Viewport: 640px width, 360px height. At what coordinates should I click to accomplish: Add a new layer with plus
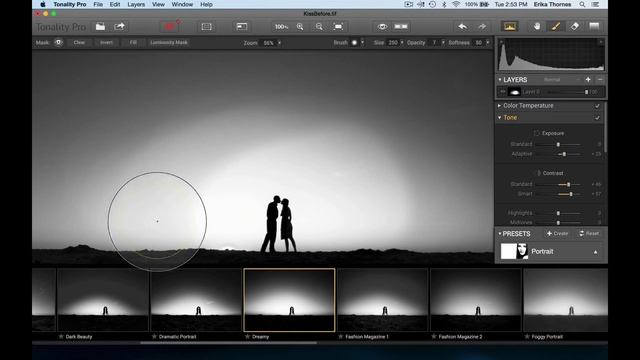(x=588, y=80)
